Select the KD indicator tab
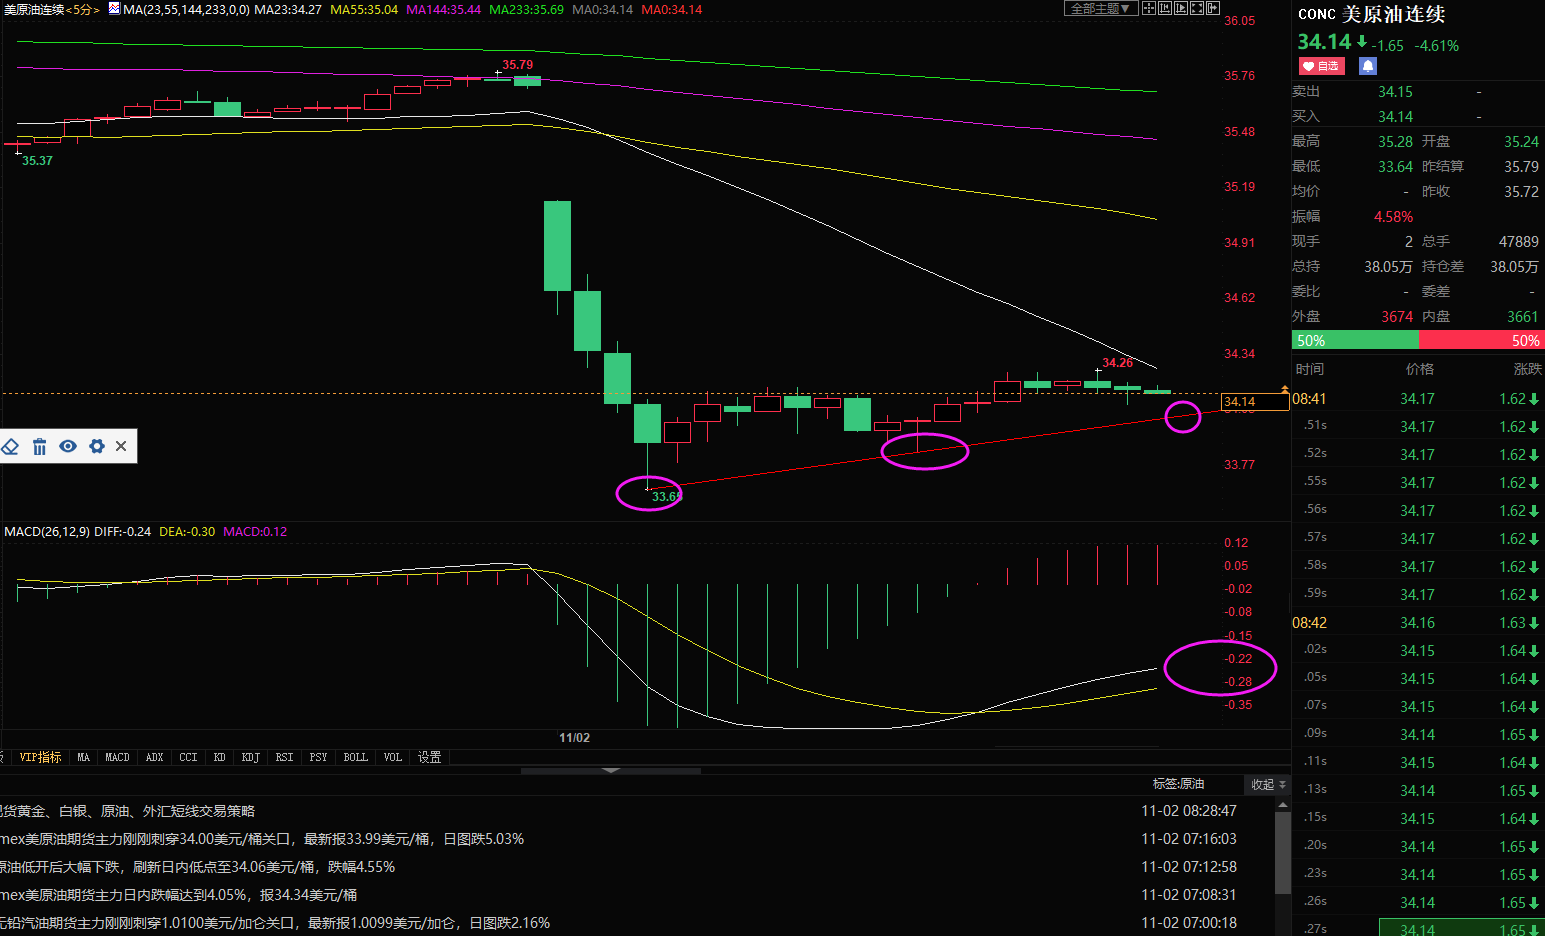Viewport: 1545px width, 936px height. pyautogui.click(x=219, y=757)
